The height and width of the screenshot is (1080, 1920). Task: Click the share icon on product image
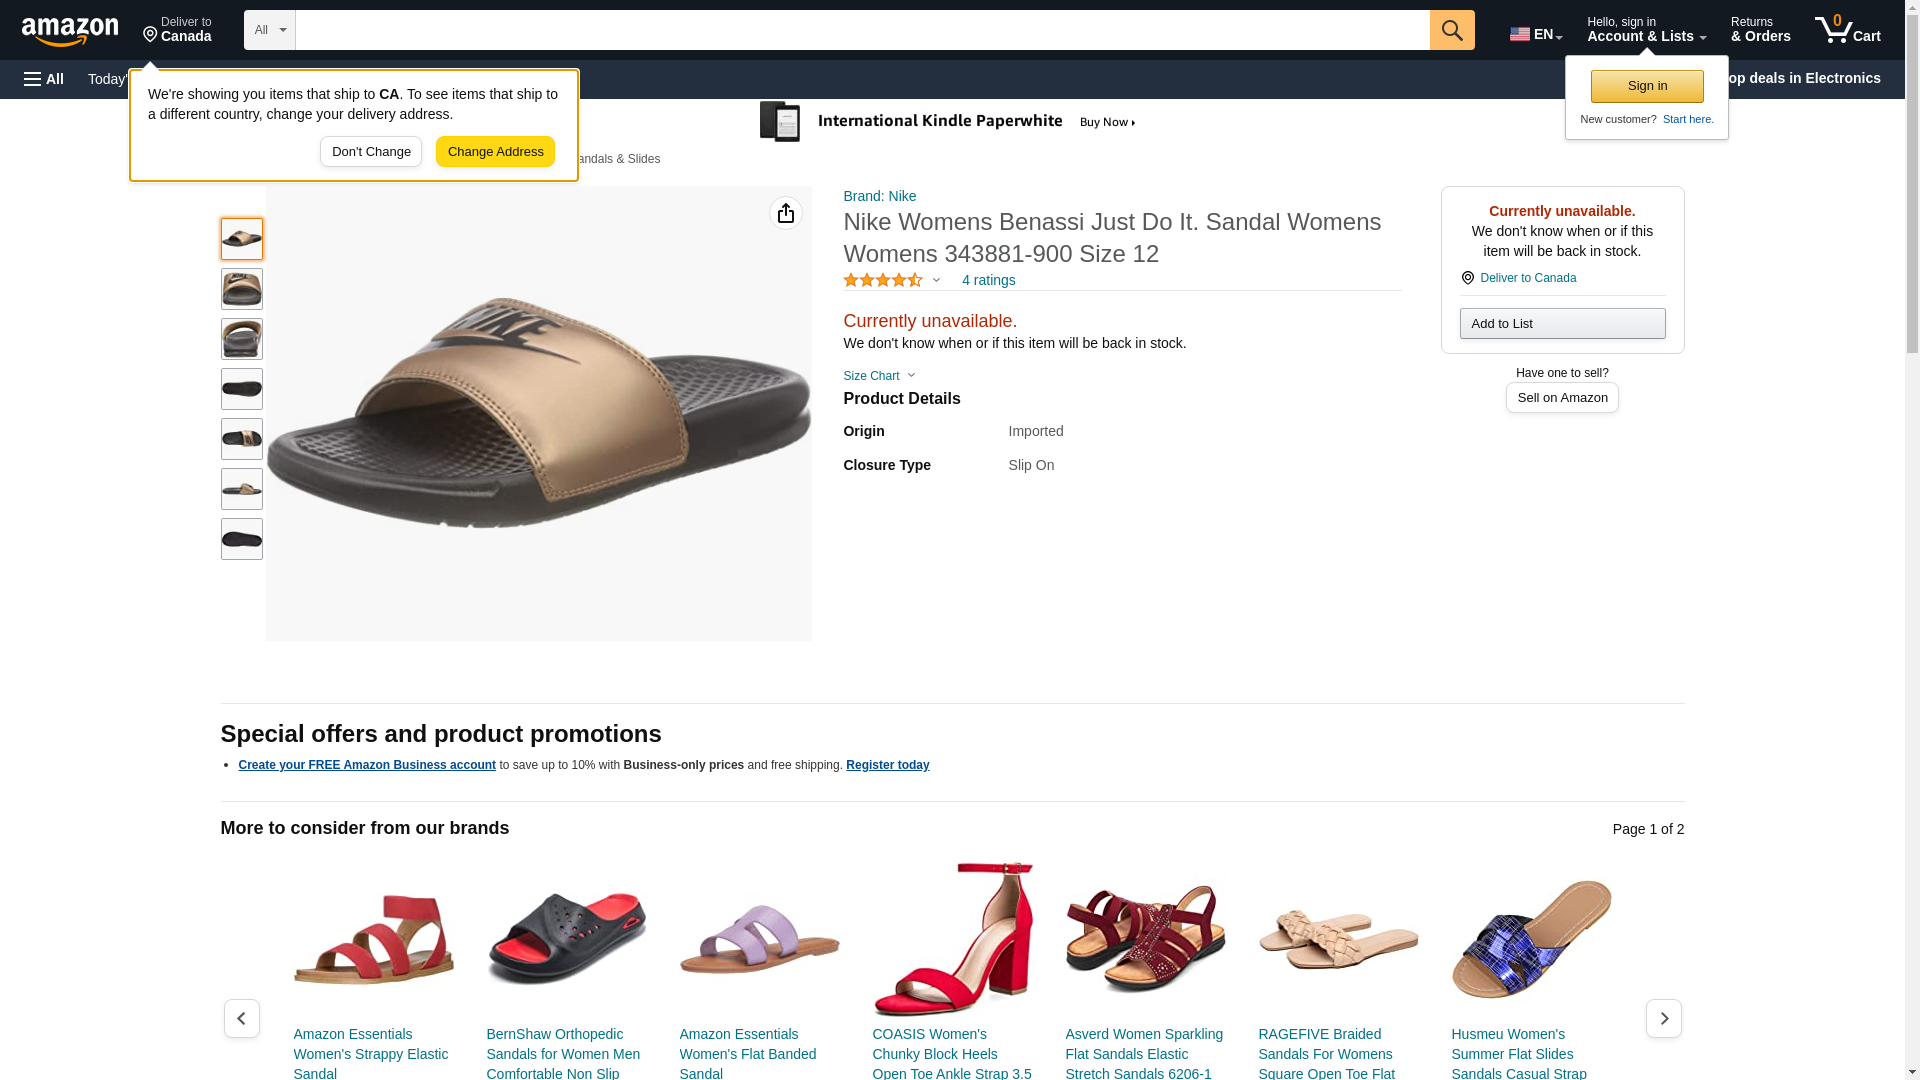pyautogui.click(x=786, y=213)
